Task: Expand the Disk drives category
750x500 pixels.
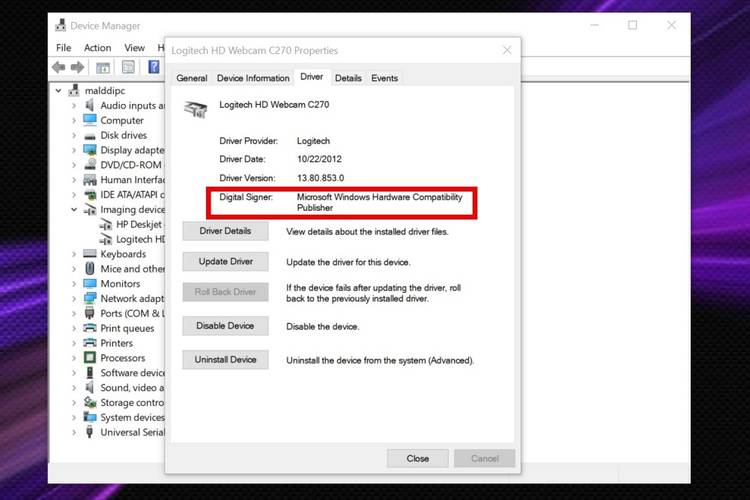Action: point(74,135)
